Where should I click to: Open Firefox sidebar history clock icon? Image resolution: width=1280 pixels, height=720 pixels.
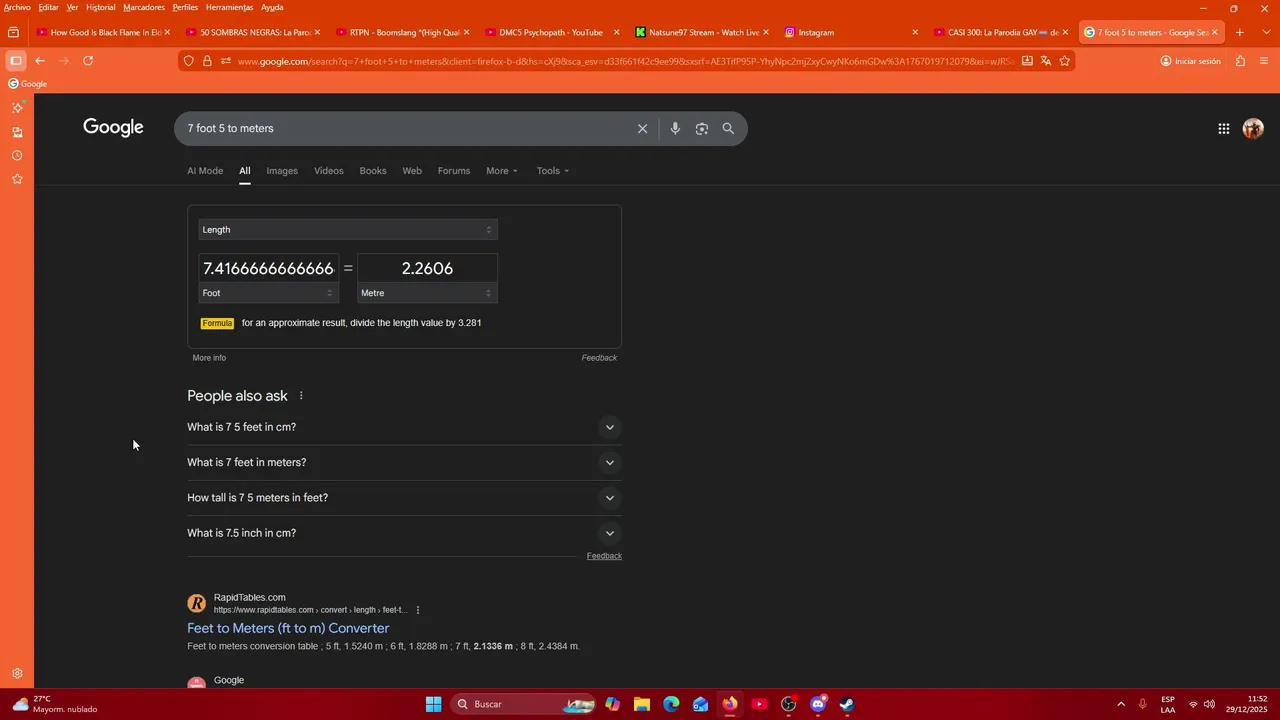click(17, 155)
